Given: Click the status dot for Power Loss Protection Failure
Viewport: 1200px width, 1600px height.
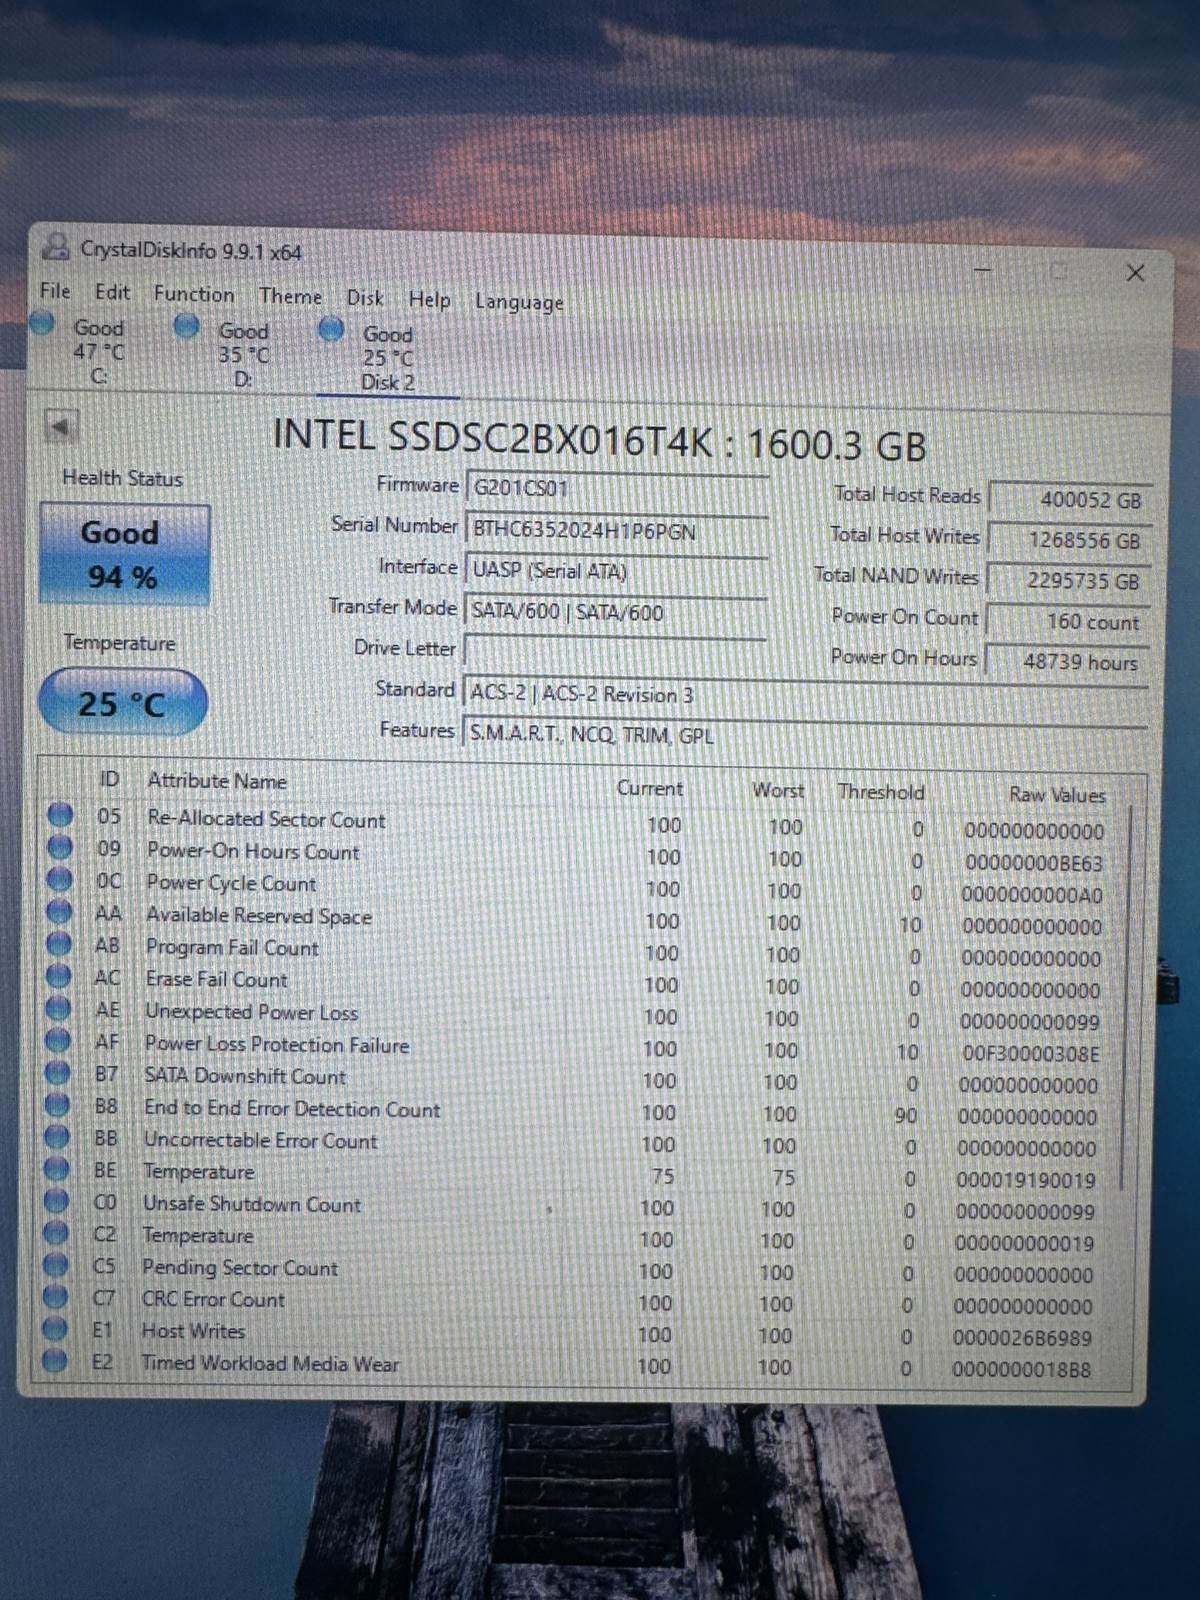Looking at the screenshot, I should pos(59,1040).
